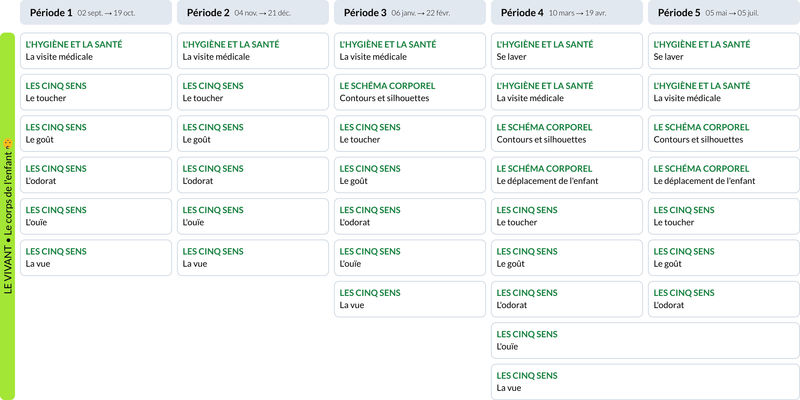
Task: Open 'Le toucher' card in Période 2
Action: tap(252, 92)
